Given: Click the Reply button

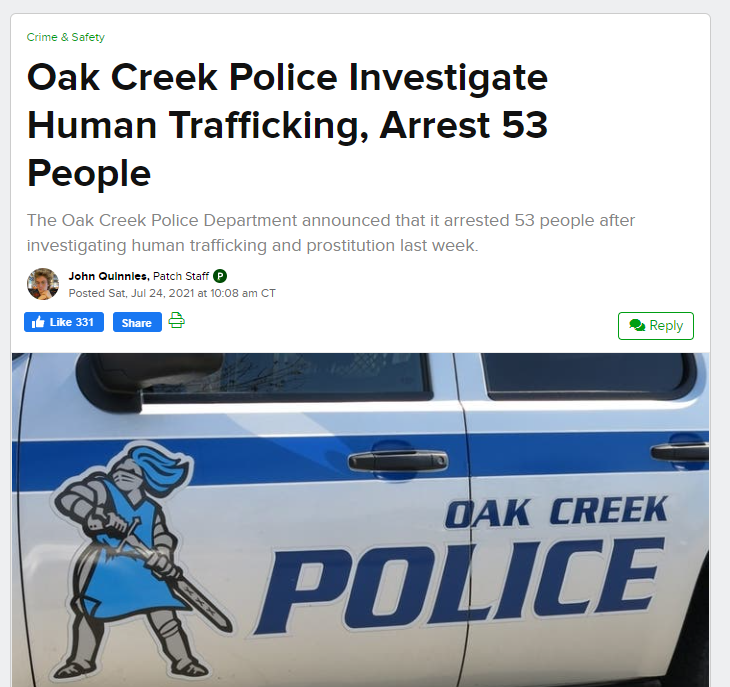Looking at the screenshot, I should [x=656, y=326].
